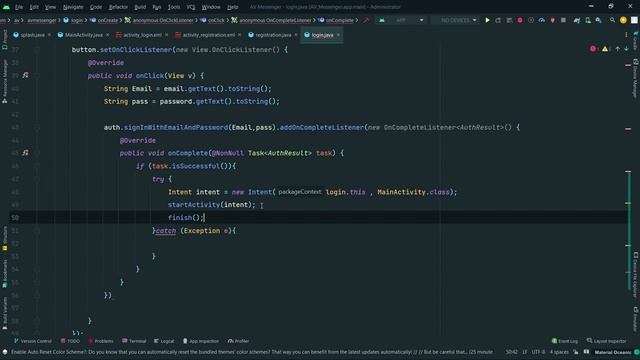Click the pink heart toolbar icon

coord(553,20)
